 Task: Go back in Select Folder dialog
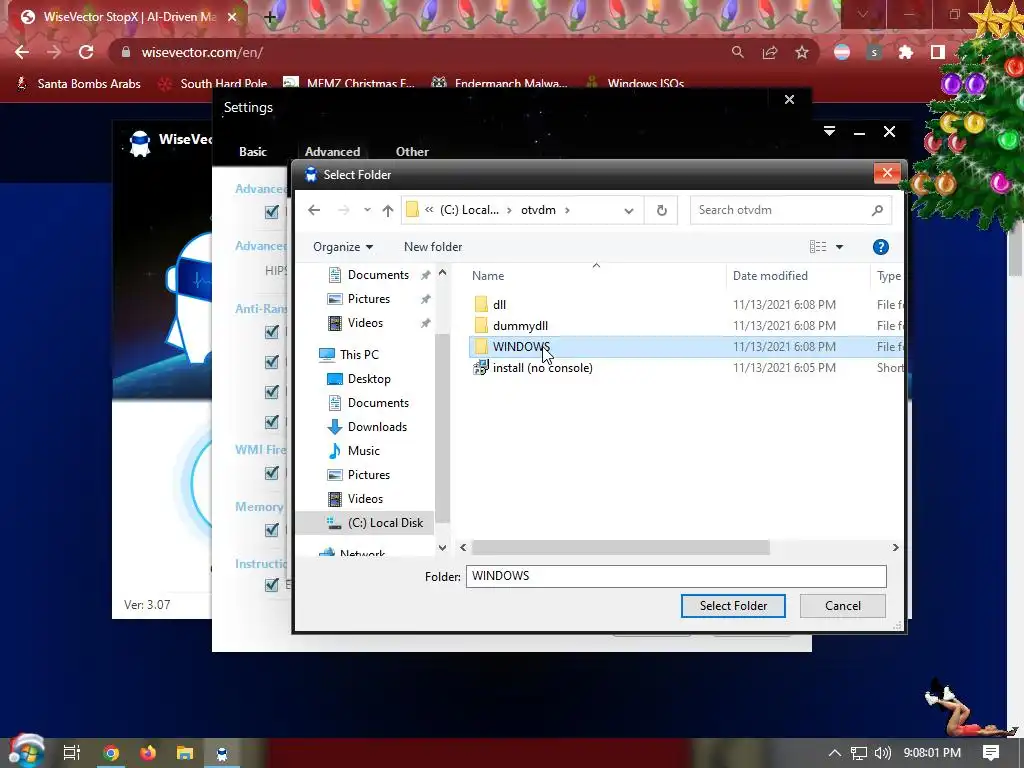pyautogui.click(x=314, y=210)
